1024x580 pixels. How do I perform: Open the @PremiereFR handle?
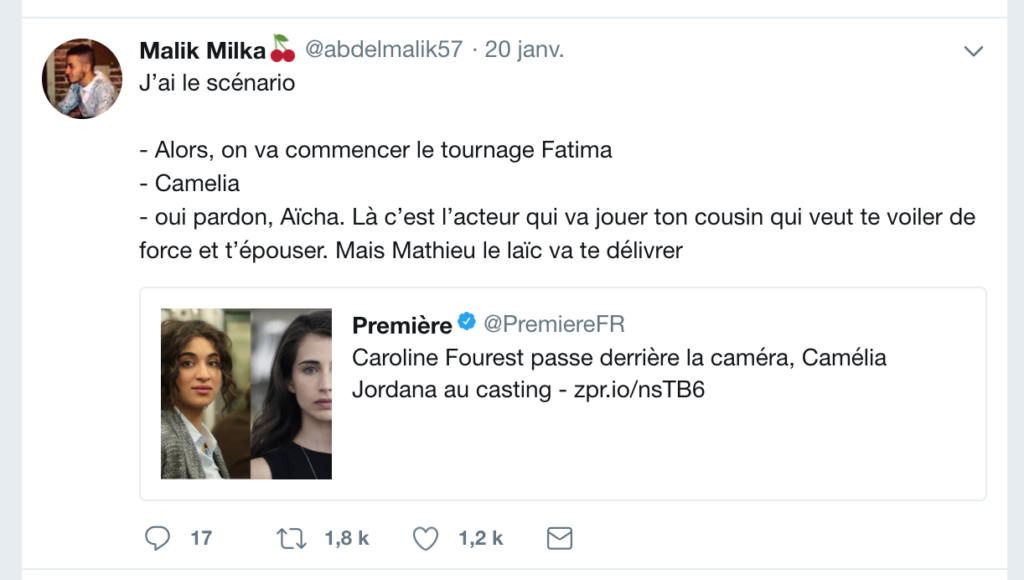tap(555, 325)
